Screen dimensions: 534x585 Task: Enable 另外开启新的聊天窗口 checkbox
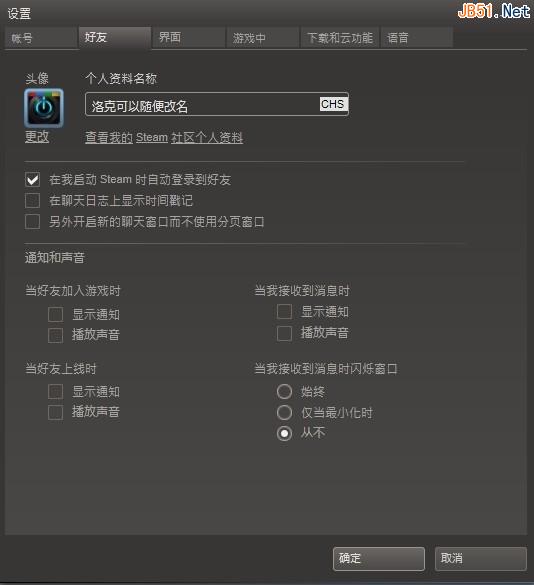[32, 221]
